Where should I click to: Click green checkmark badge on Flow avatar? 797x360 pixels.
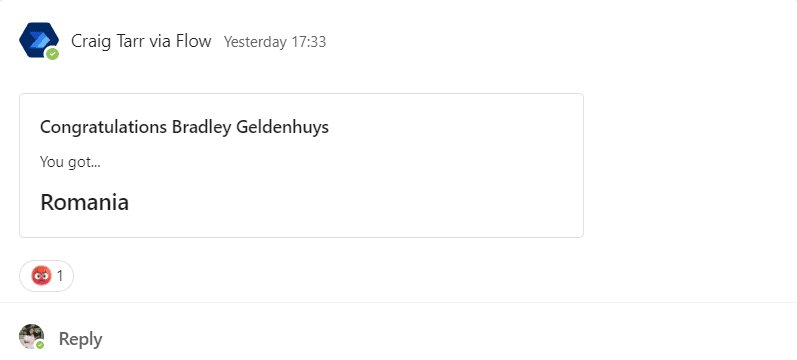click(52, 54)
